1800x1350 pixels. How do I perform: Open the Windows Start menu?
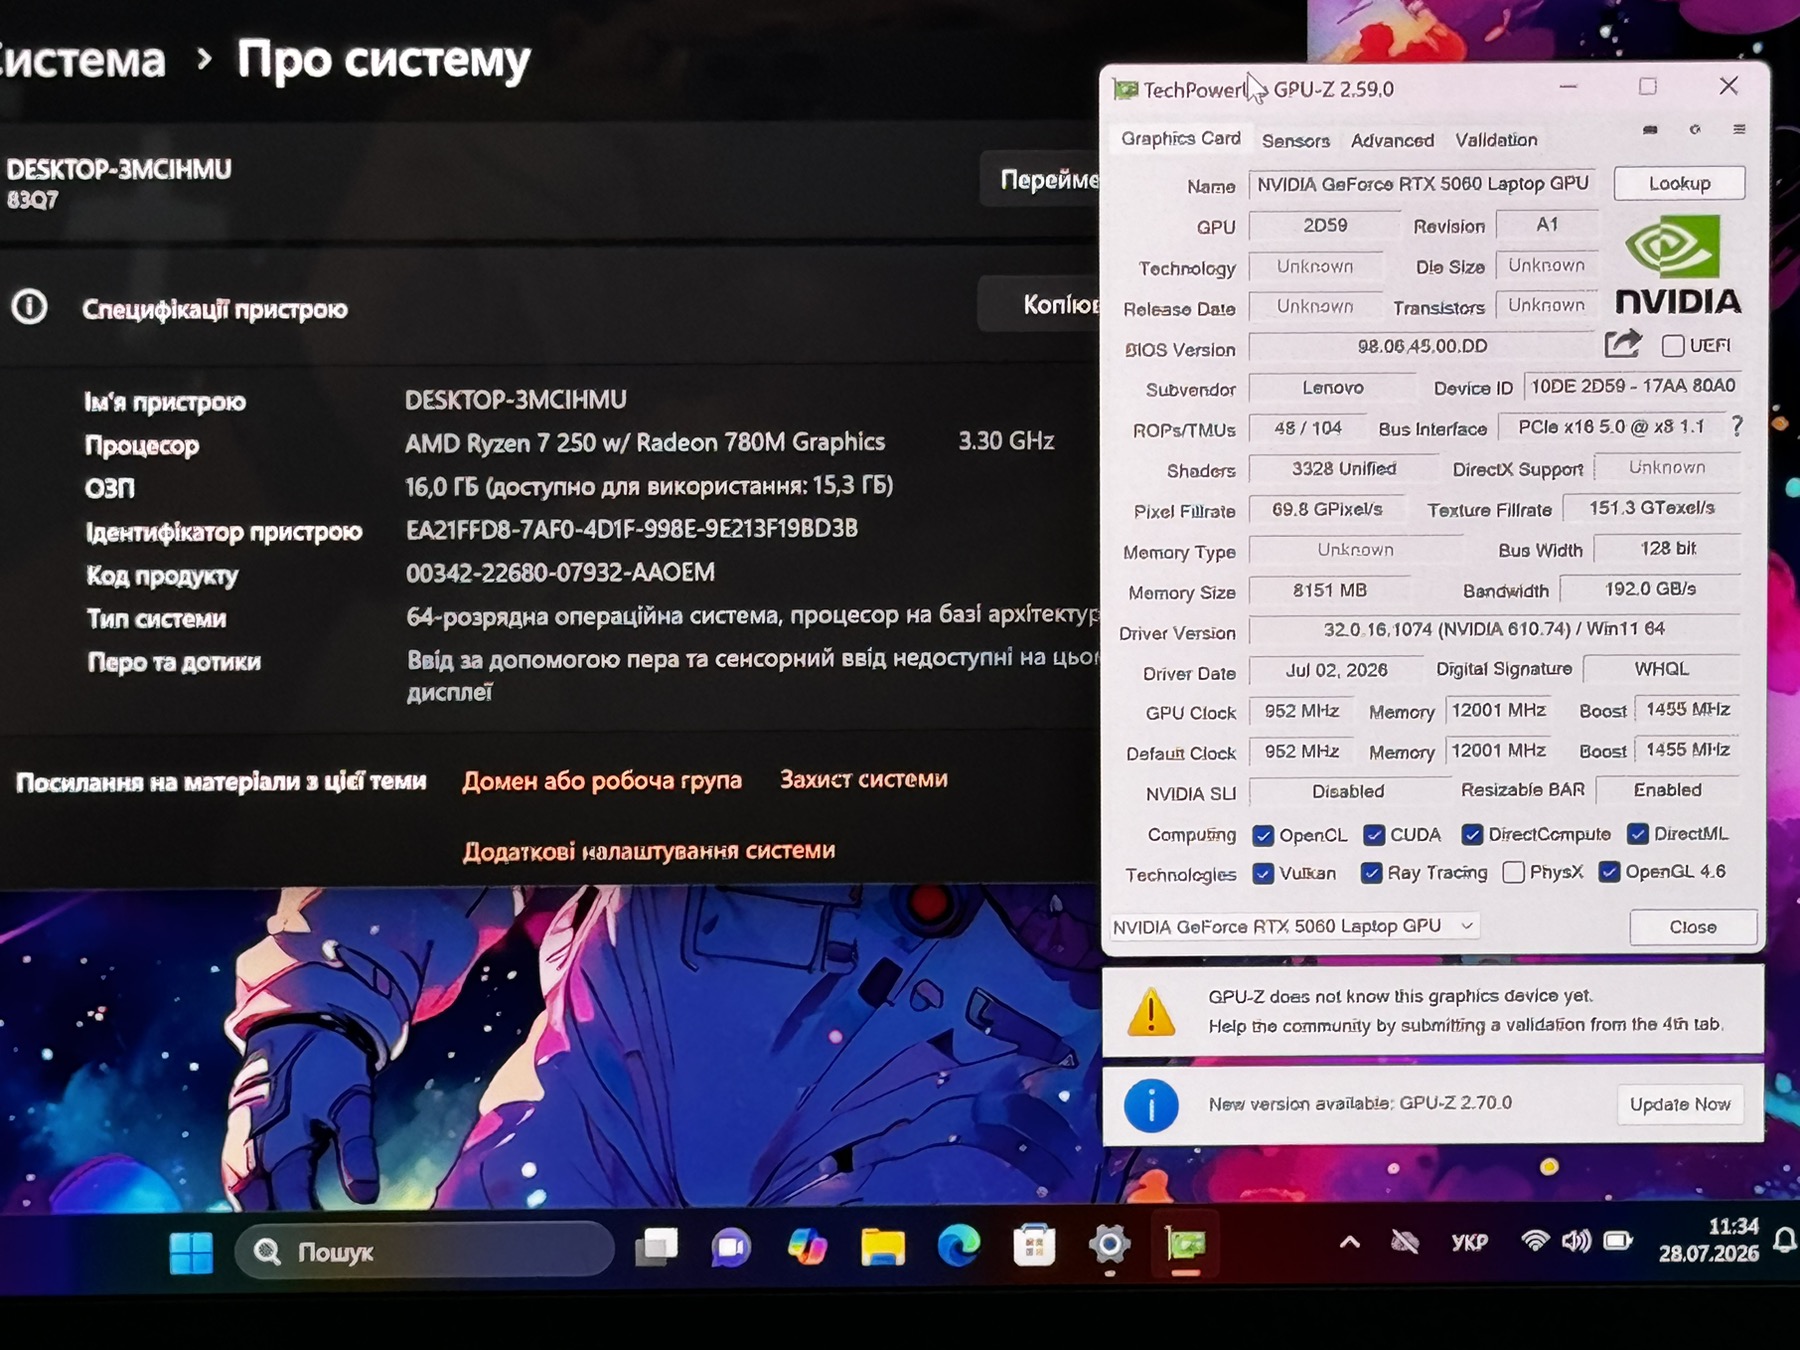[x=191, y=1252]
